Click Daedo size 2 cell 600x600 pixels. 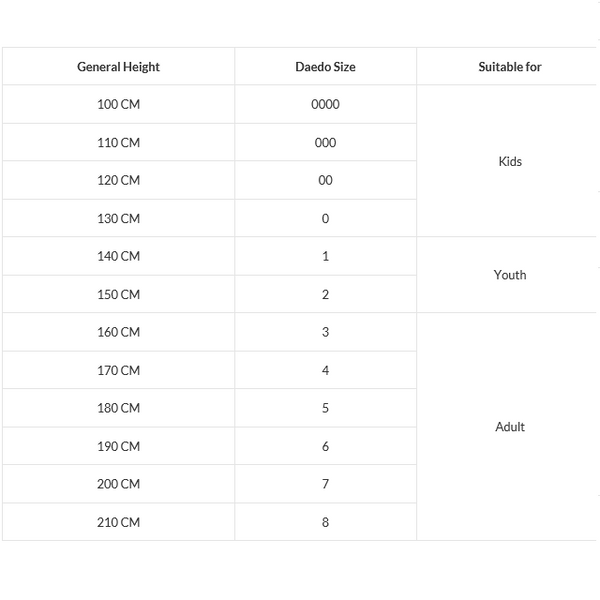325,294
